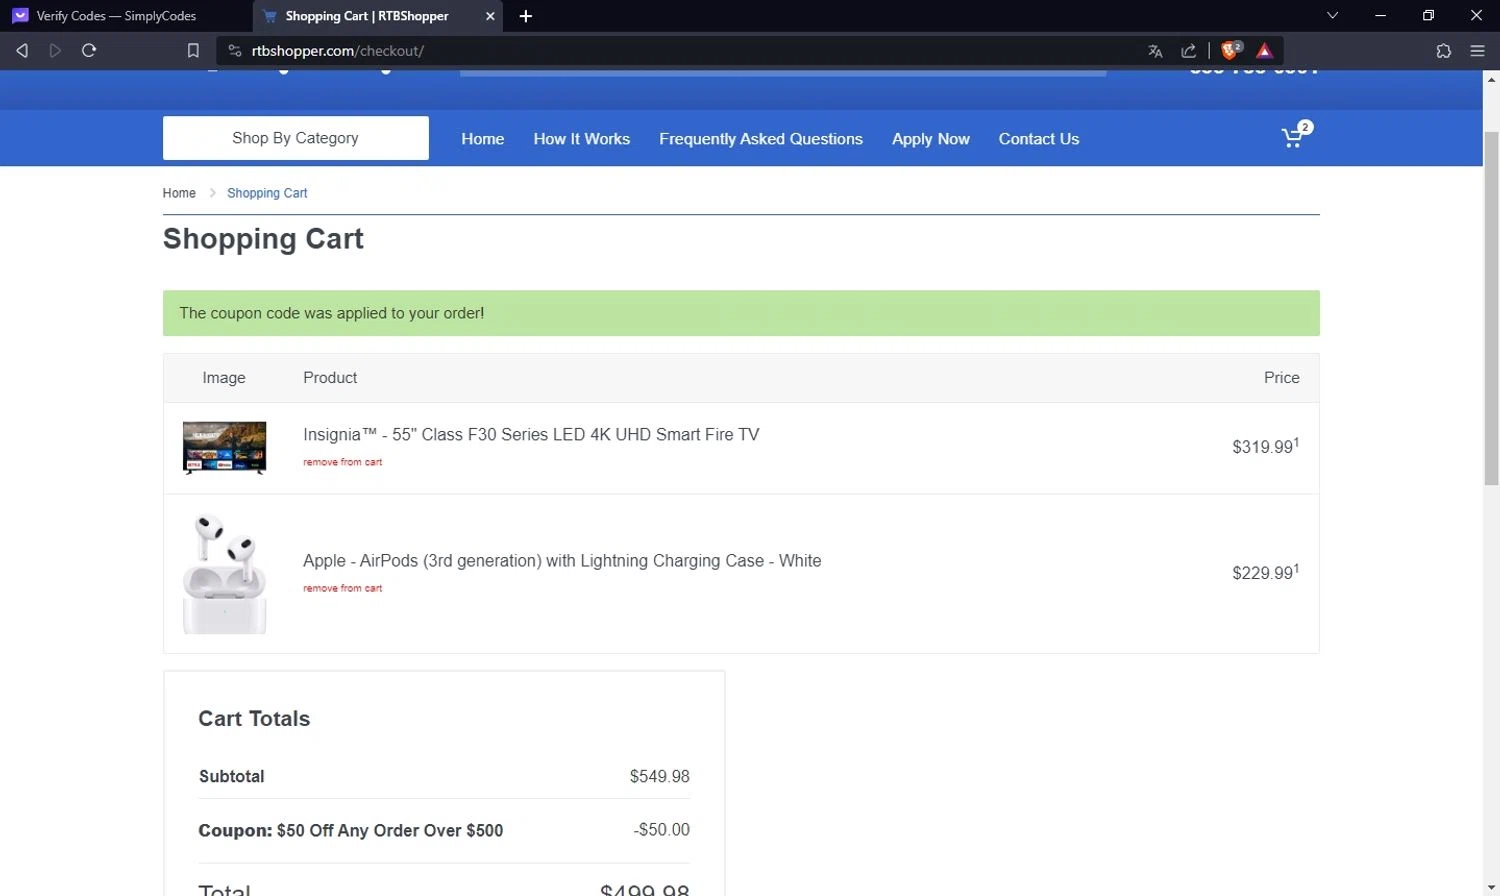
Task: Open the Brave Shields lion icon
Action: pos(1231,50)
